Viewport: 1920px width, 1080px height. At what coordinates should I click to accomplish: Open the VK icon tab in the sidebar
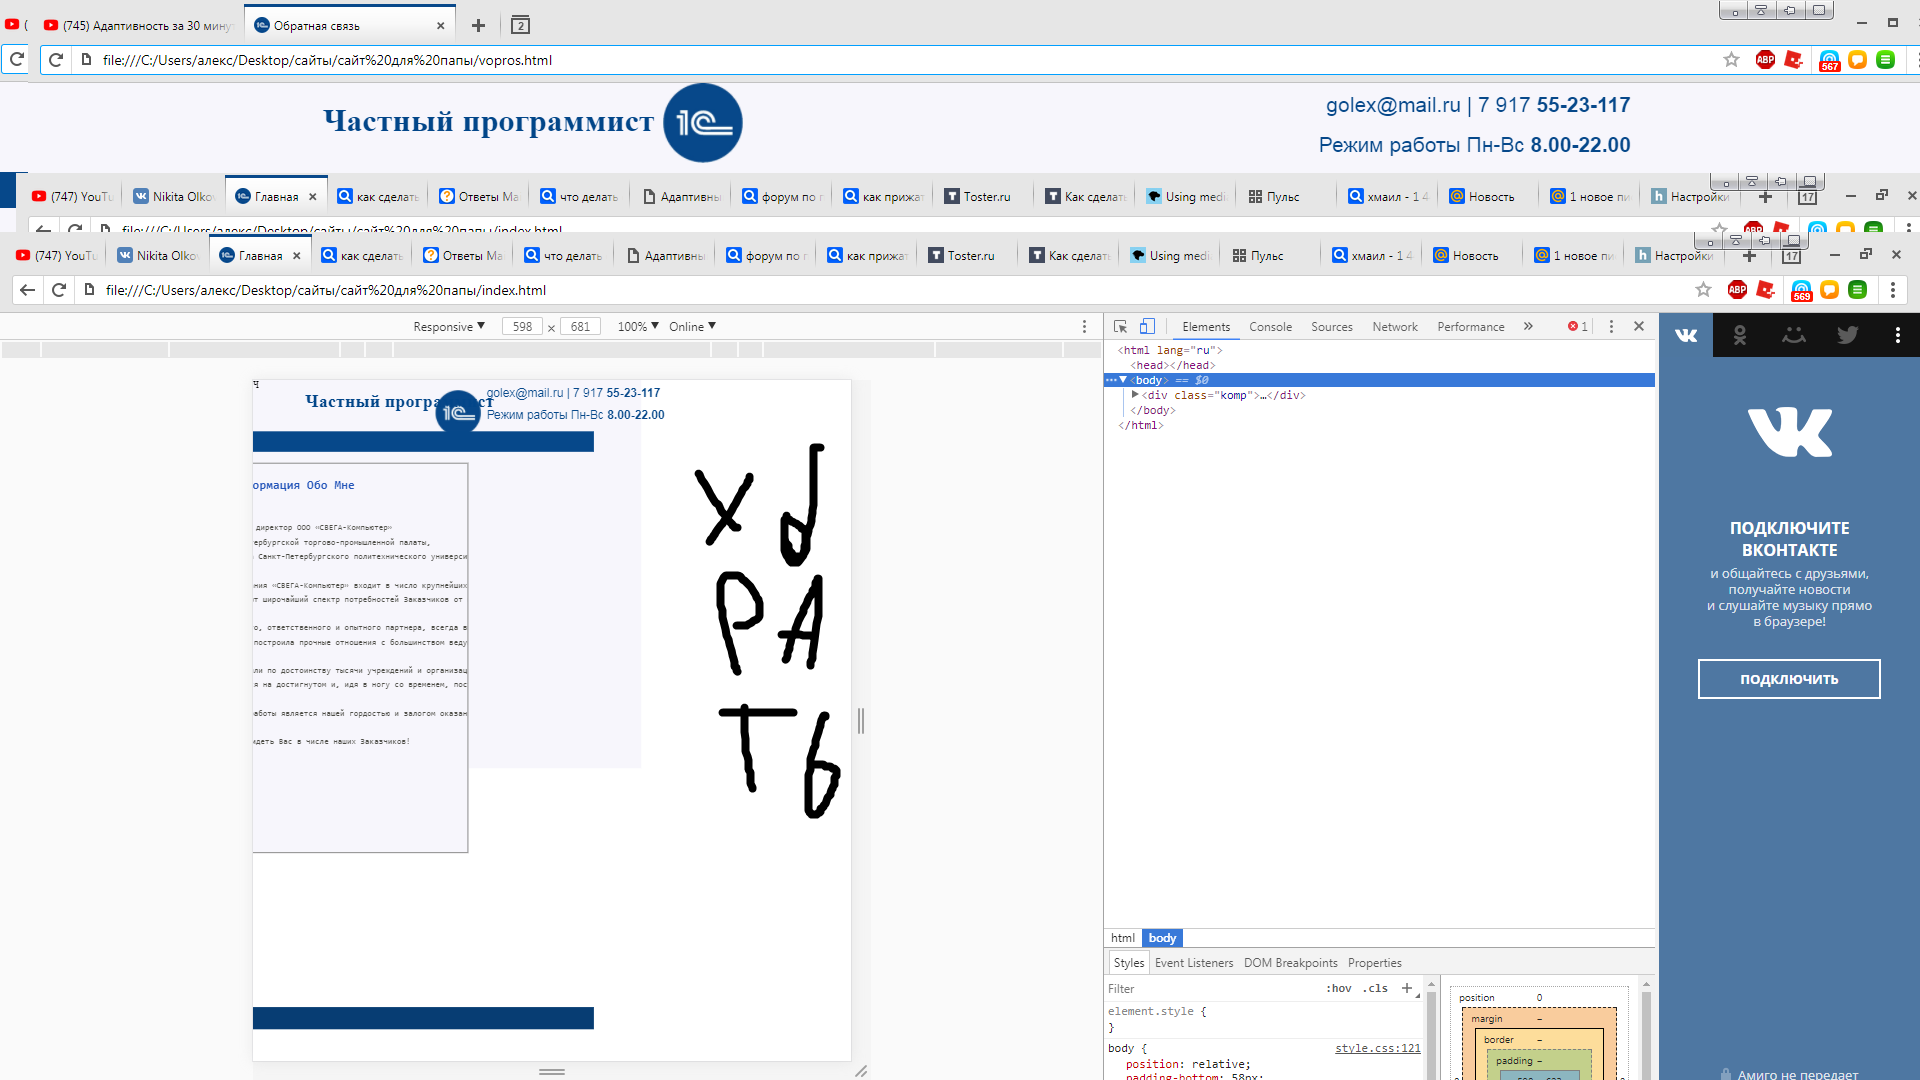point(1686,335)
